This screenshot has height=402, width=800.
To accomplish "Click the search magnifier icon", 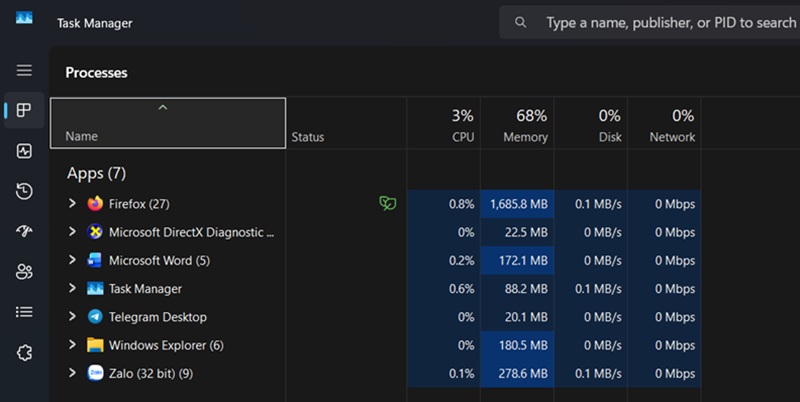I will (x=520, y=22).
